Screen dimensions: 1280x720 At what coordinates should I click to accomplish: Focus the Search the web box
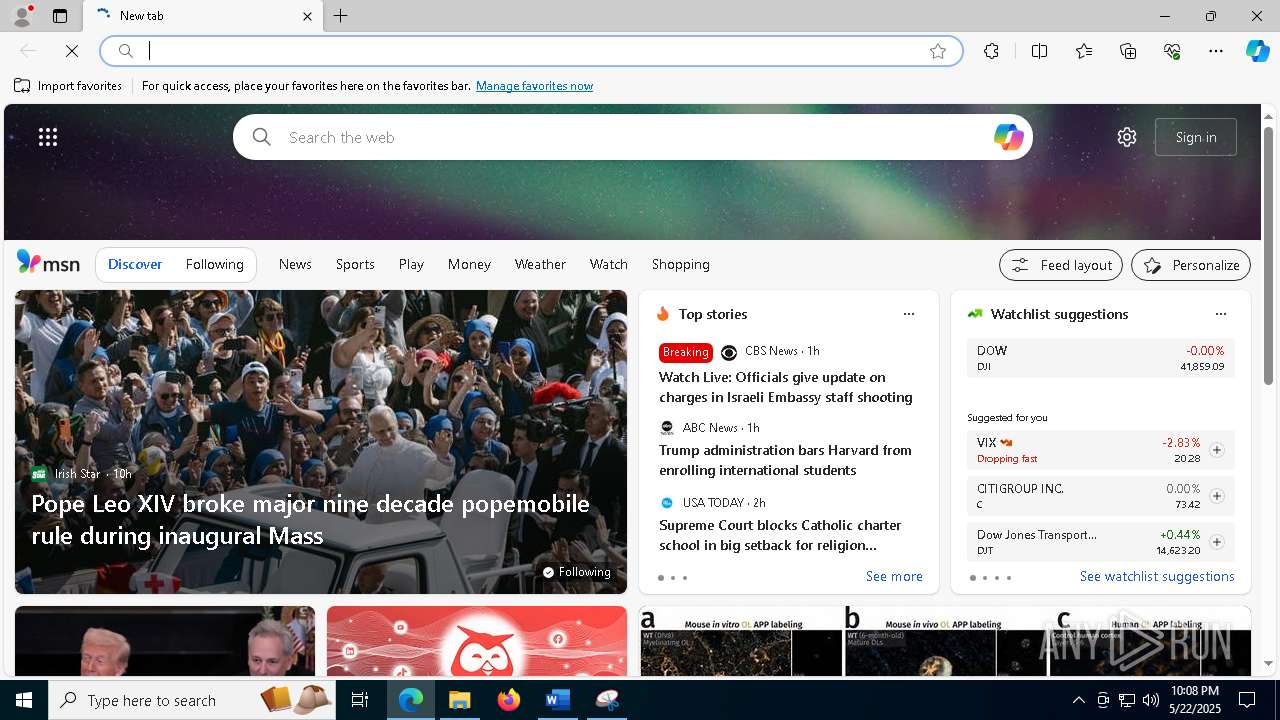[x=632, y=137]
